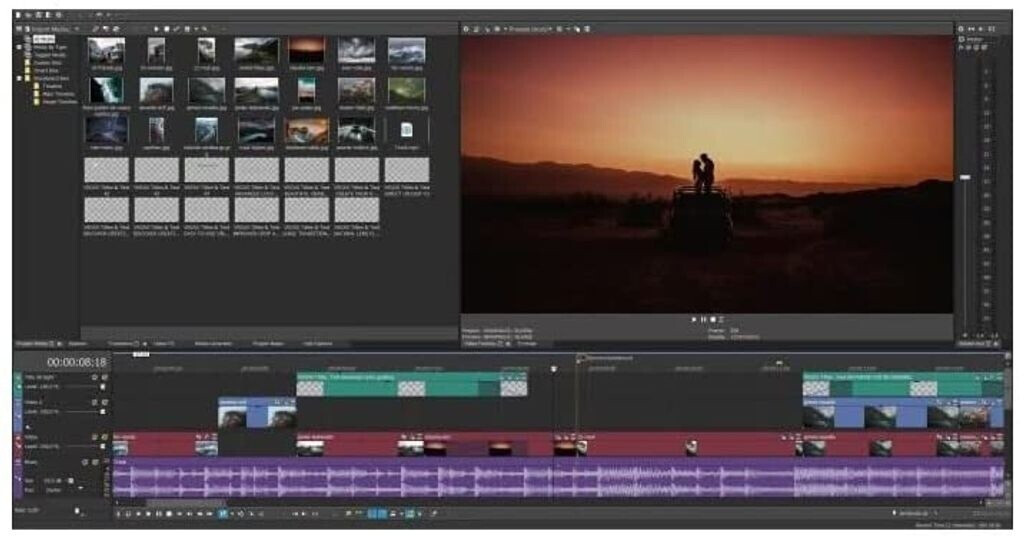Image resolution: width=1024 pixels, height=536 pixels.
Task: Open Video Preview settings gear icon
Action: (x=467, y=29)
